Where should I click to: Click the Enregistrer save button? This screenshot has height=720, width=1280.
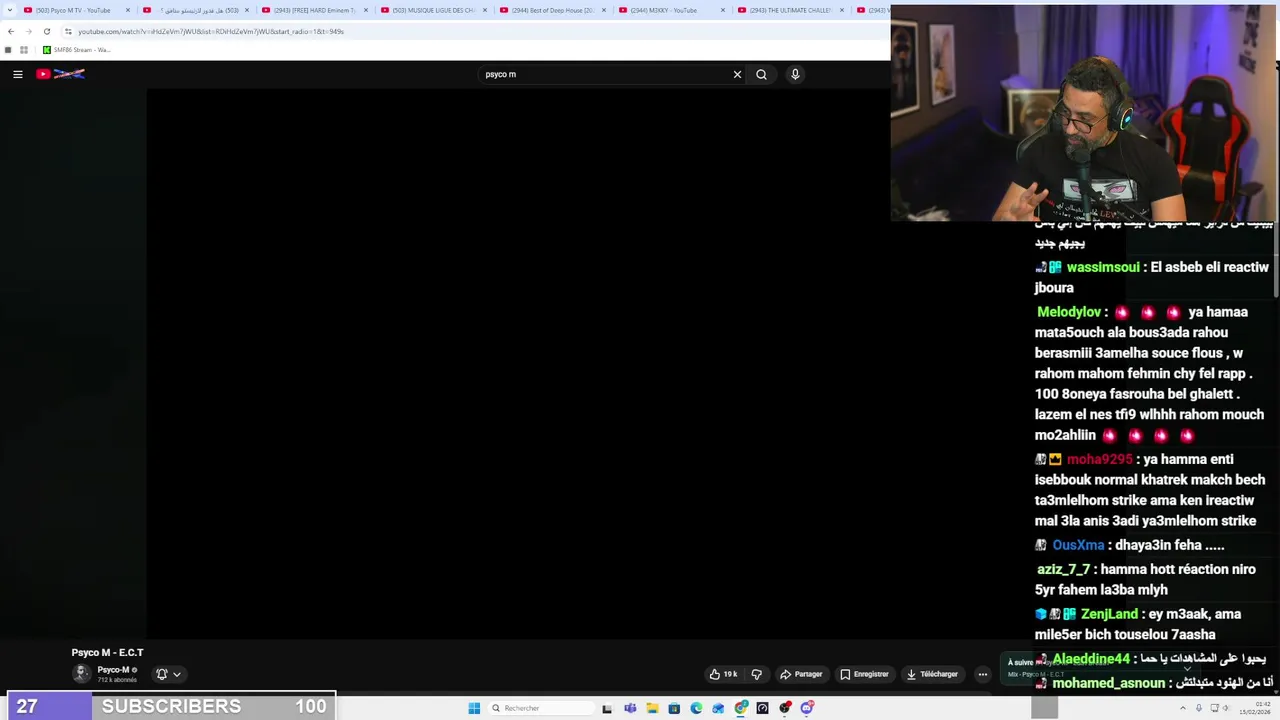coord(864,674)
